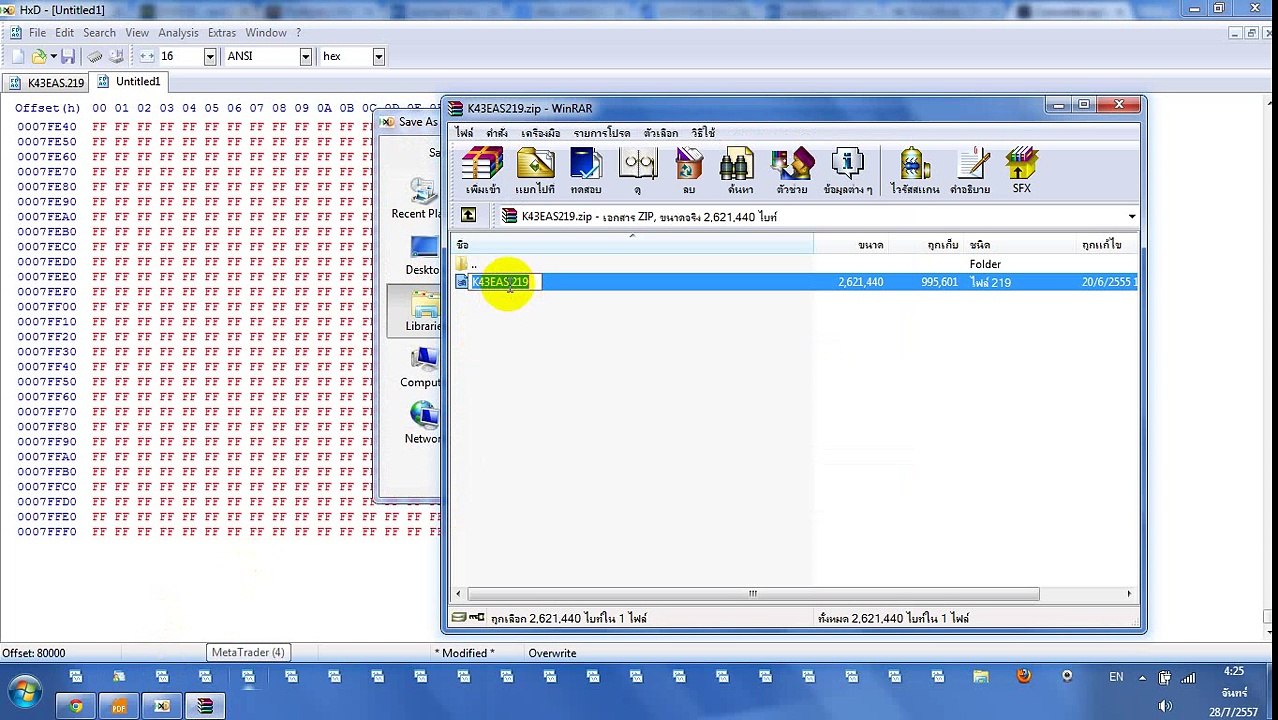Open the WinRAR เครื่องมือ (Tools) menu
The width and height of the screenshot is (1278, 720).
541,133
